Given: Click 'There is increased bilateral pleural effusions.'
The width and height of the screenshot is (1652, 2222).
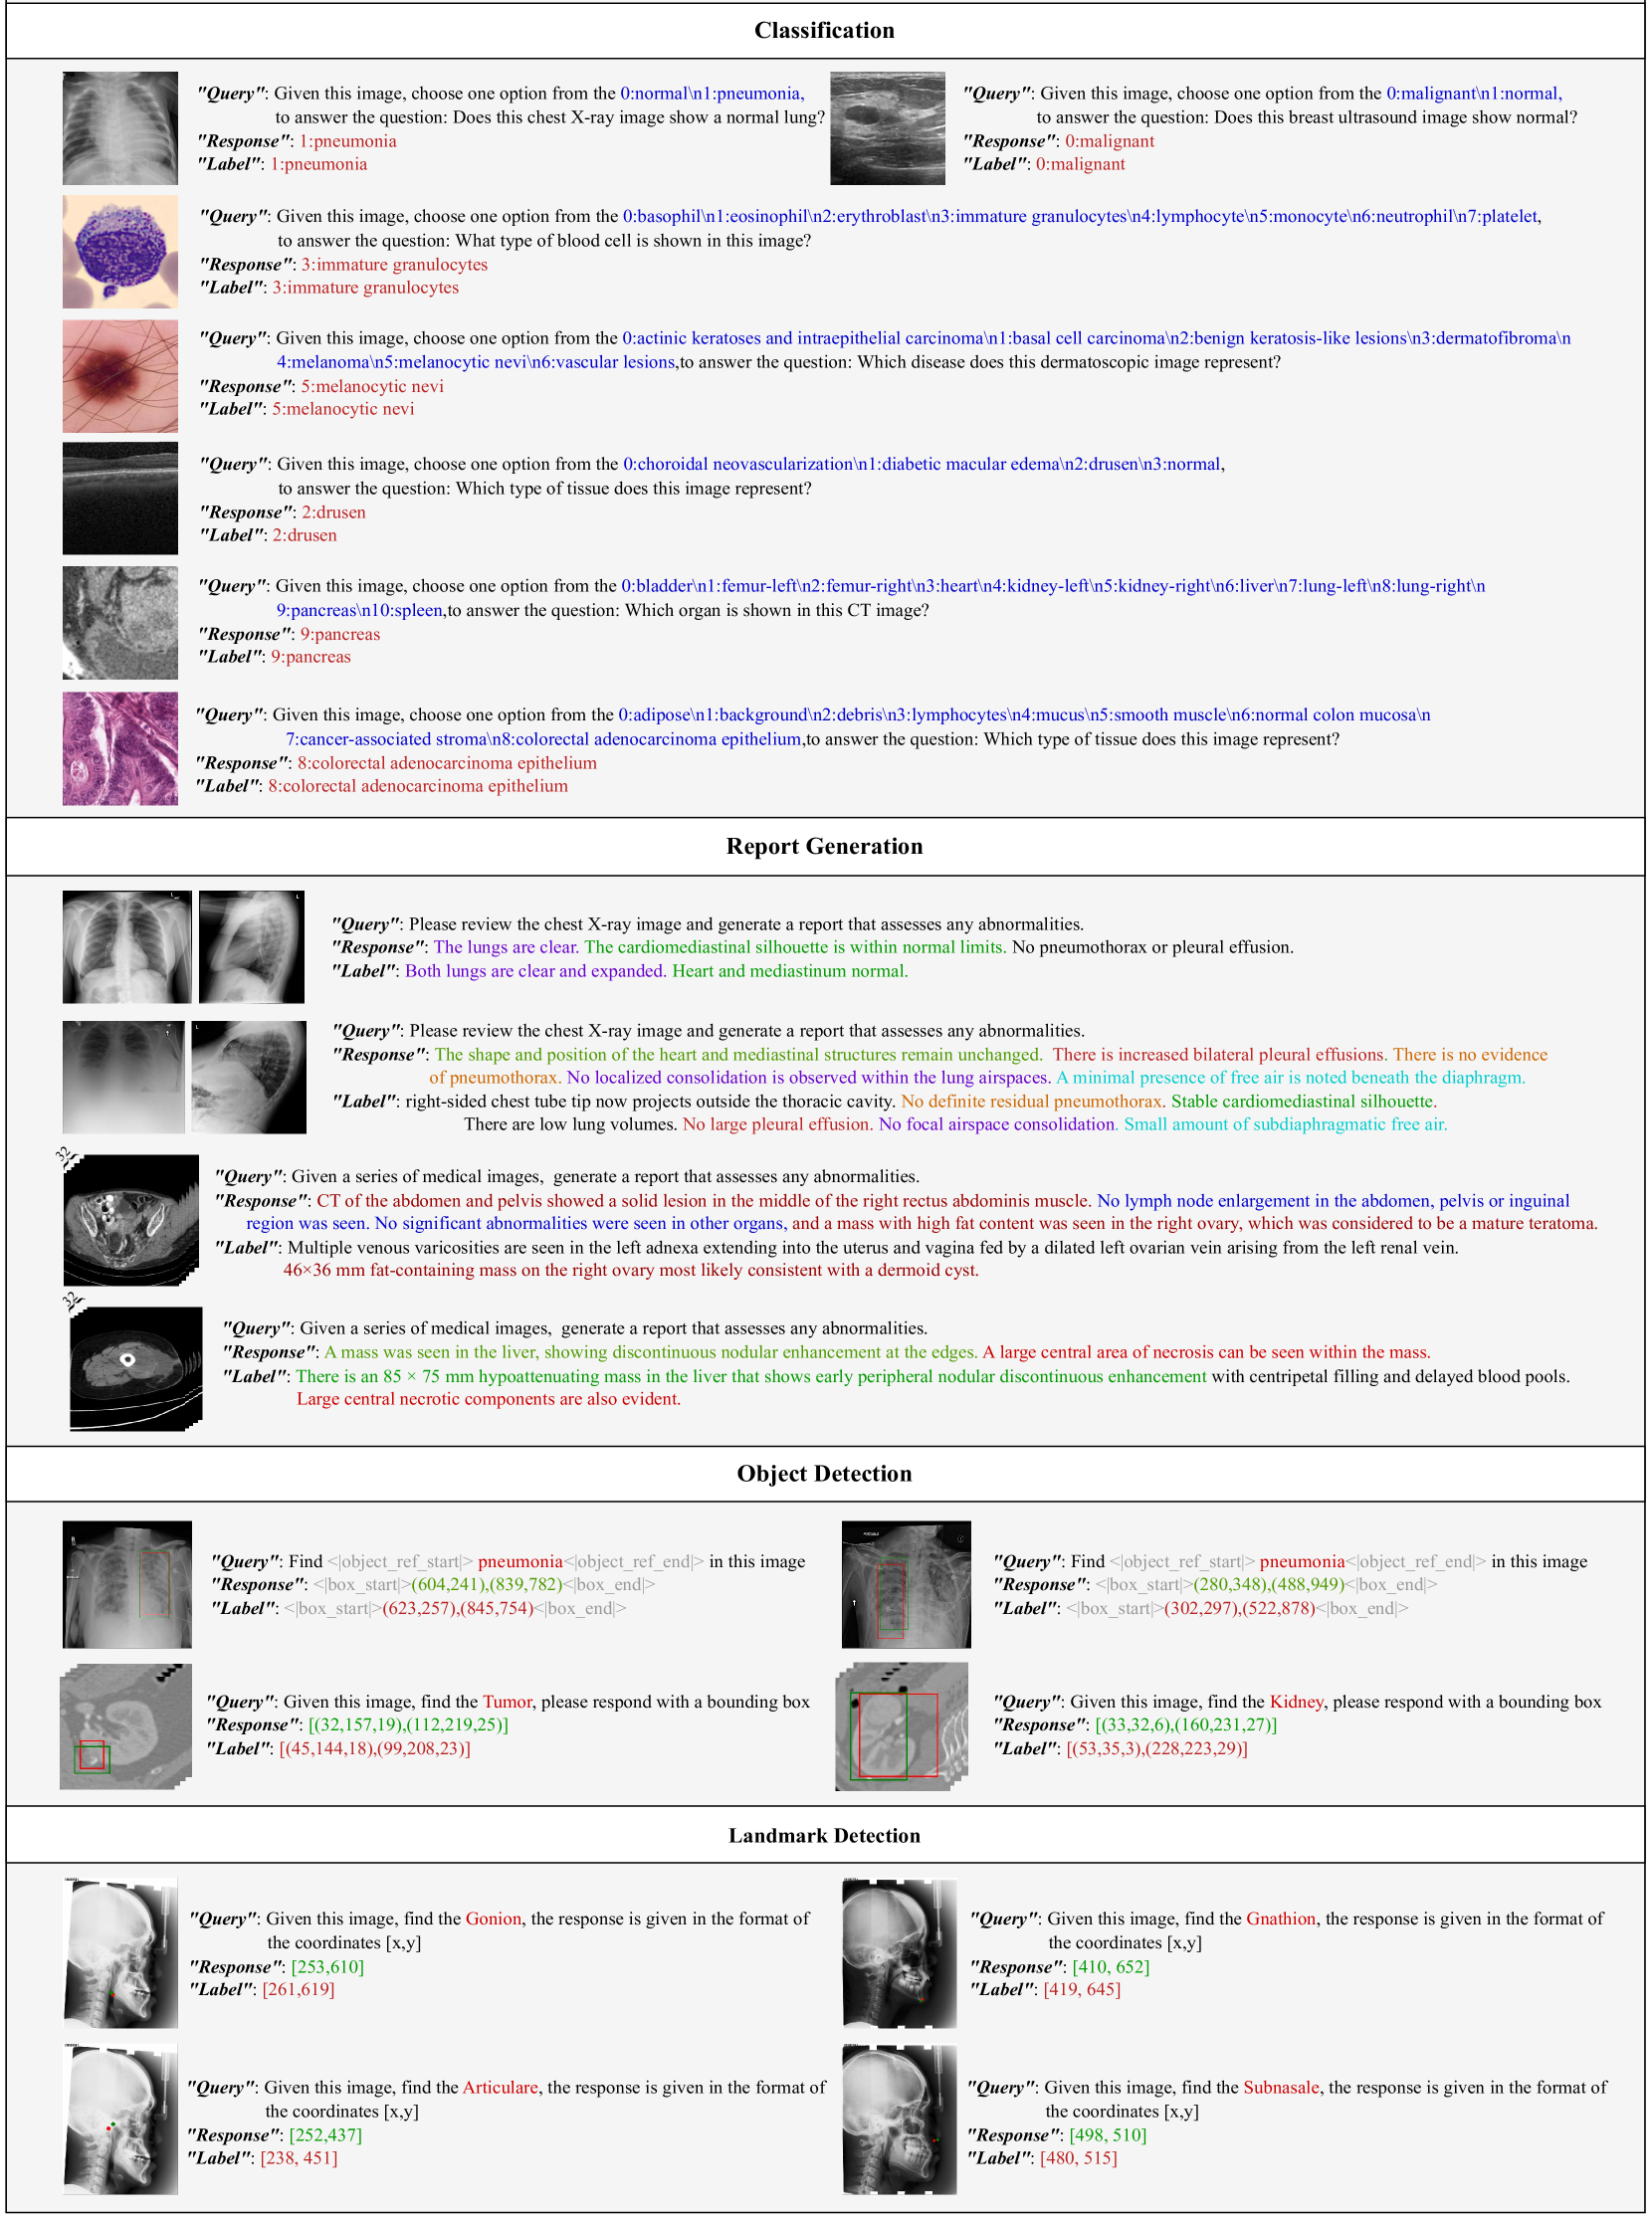Looking at the screenshot, I should (x=1219, y=1055).
